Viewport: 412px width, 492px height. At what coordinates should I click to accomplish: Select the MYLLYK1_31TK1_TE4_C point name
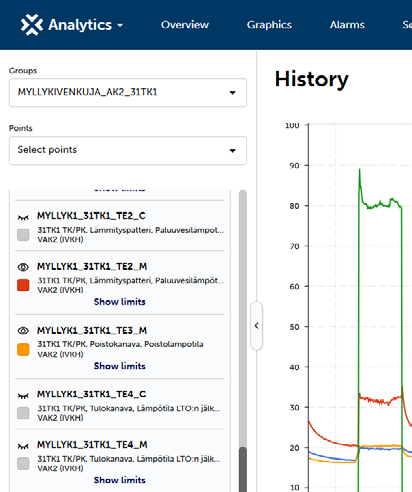pyautogui.click(x=91, y=394)
